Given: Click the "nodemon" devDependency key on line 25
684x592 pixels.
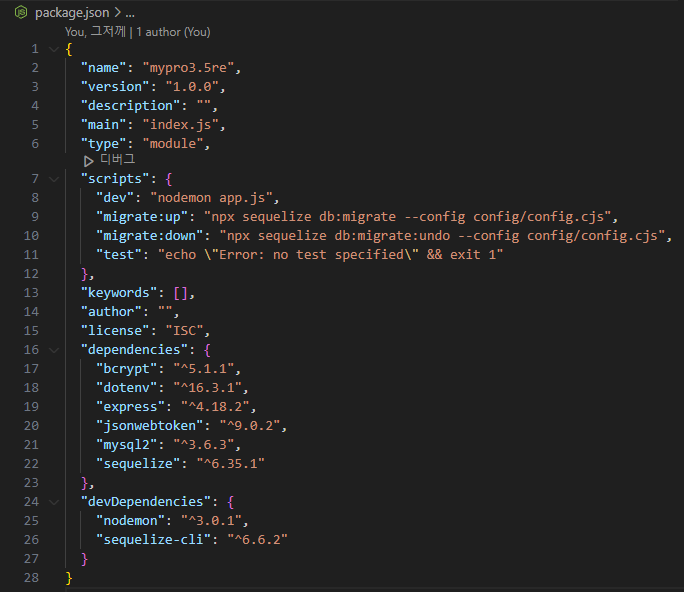Looking at the screenshot, I should coord(130,521).
